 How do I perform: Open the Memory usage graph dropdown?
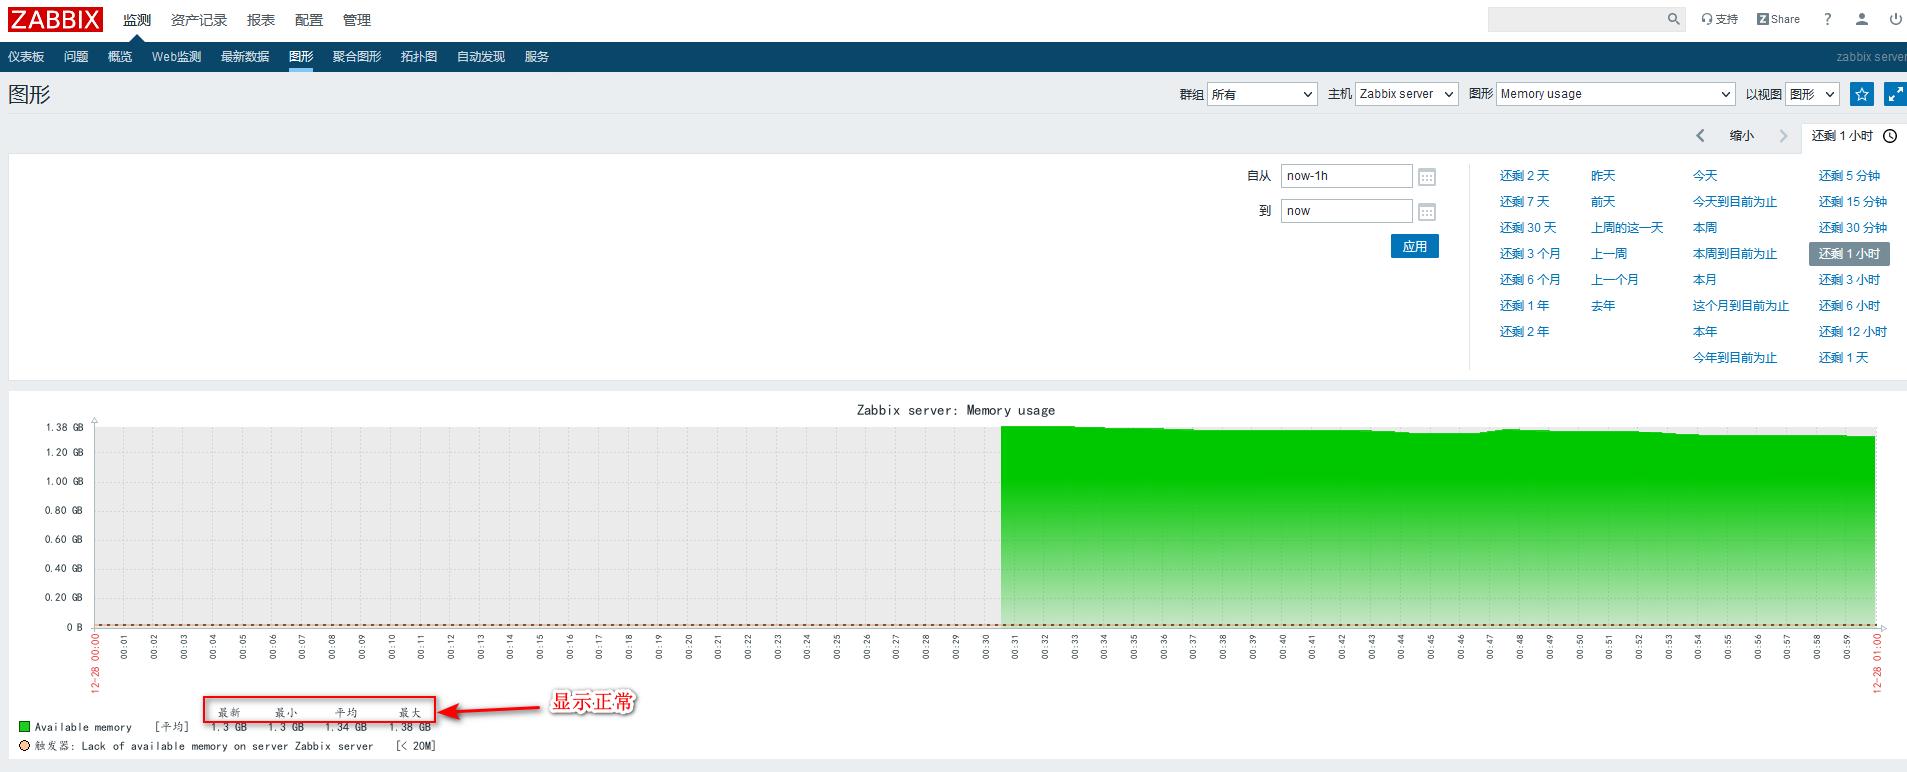click(1615, 94)
